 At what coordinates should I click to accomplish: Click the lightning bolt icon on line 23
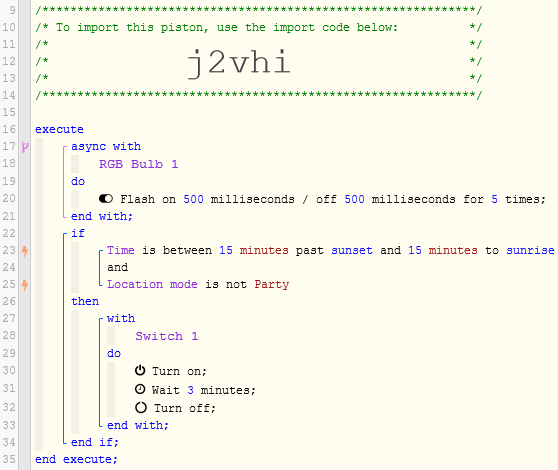click(25, 251)
